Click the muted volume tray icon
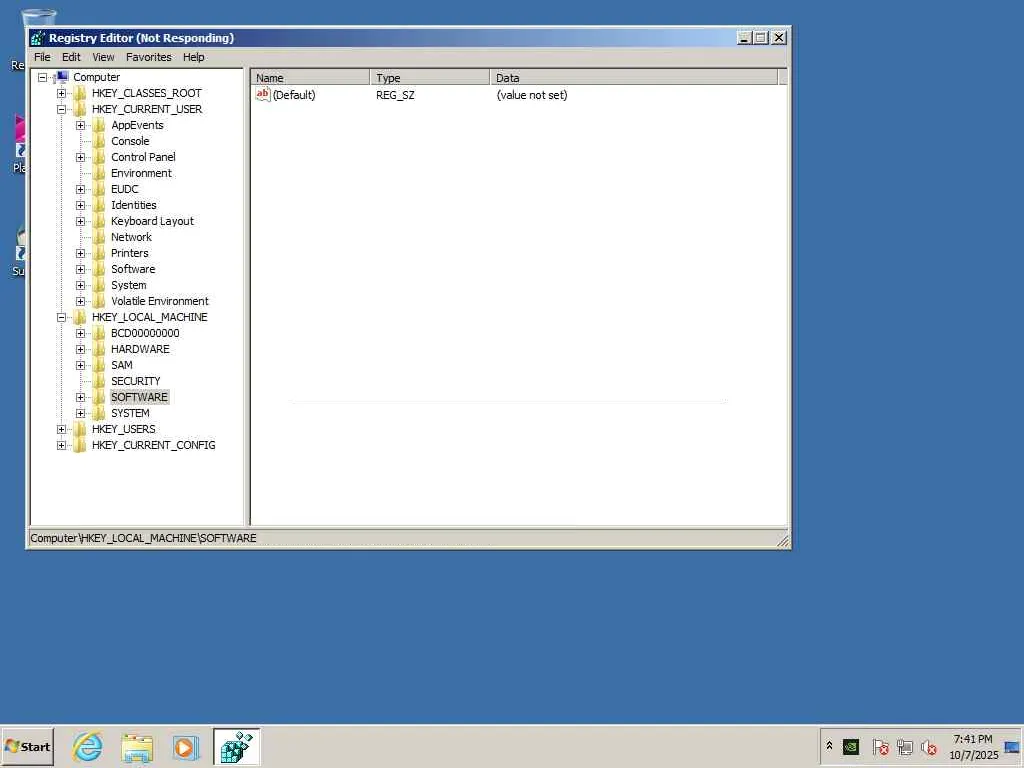This screenshot has width=1024, height=768. coord(929,746)
